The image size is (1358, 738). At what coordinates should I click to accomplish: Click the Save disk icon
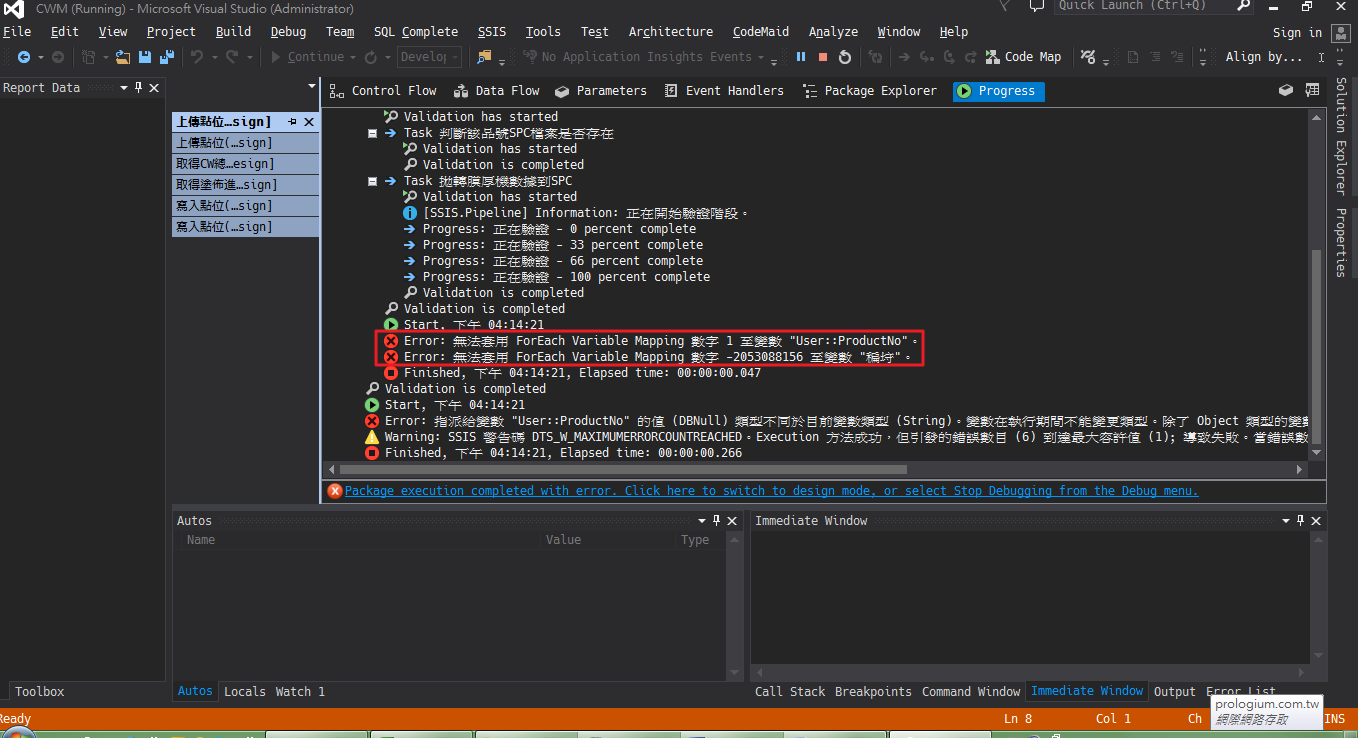coord(145,57)
